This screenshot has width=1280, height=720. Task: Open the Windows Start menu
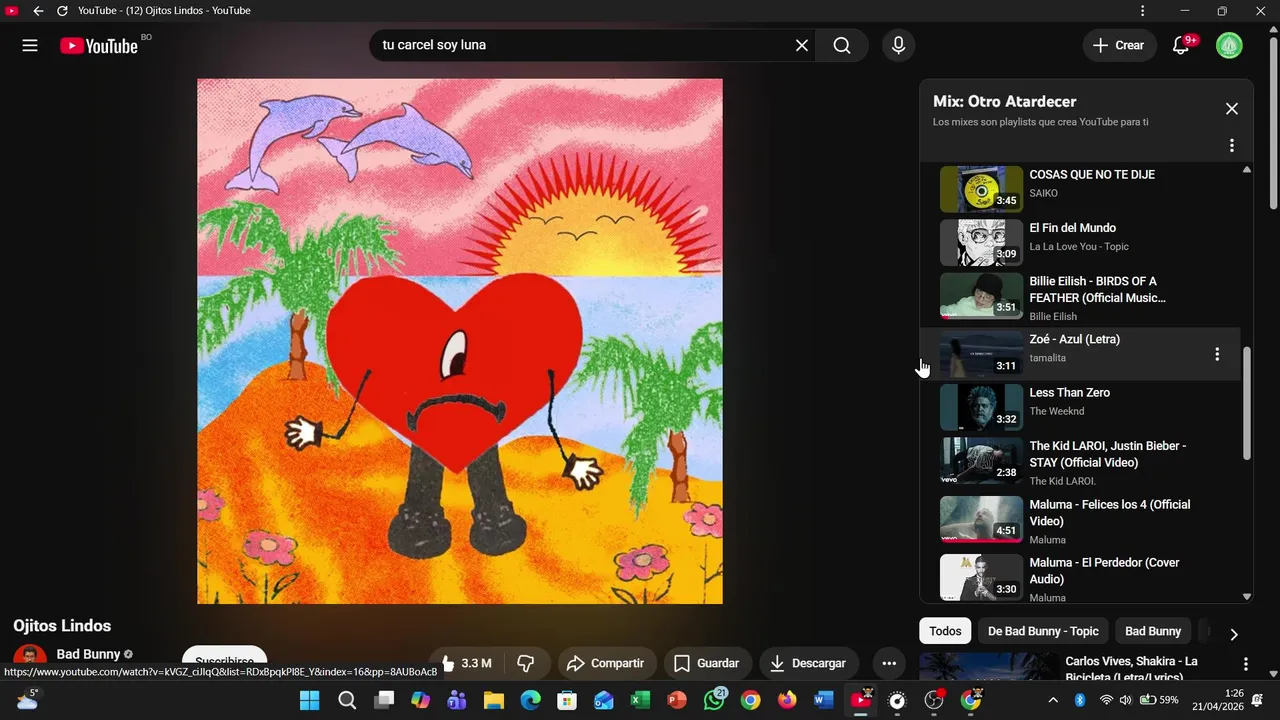pyautogui.click(x=310, y=700)
